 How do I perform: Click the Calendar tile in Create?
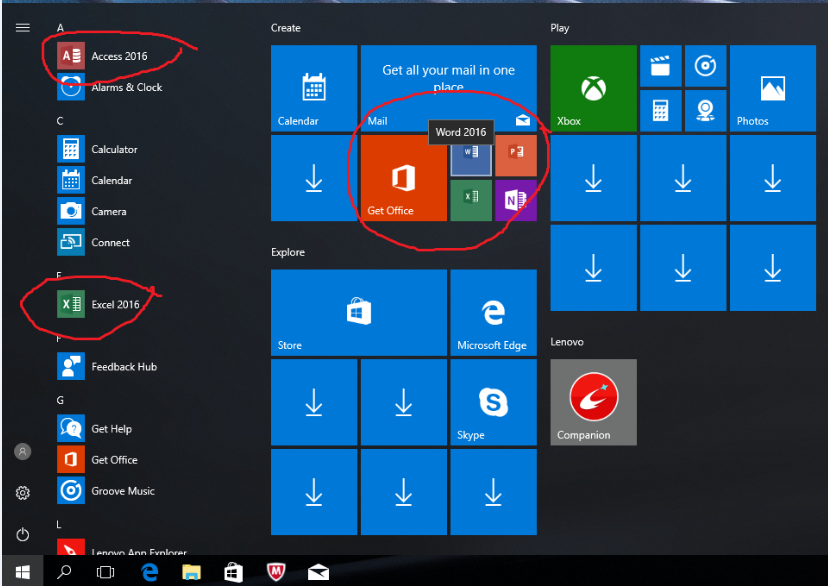tap(314, 88)
